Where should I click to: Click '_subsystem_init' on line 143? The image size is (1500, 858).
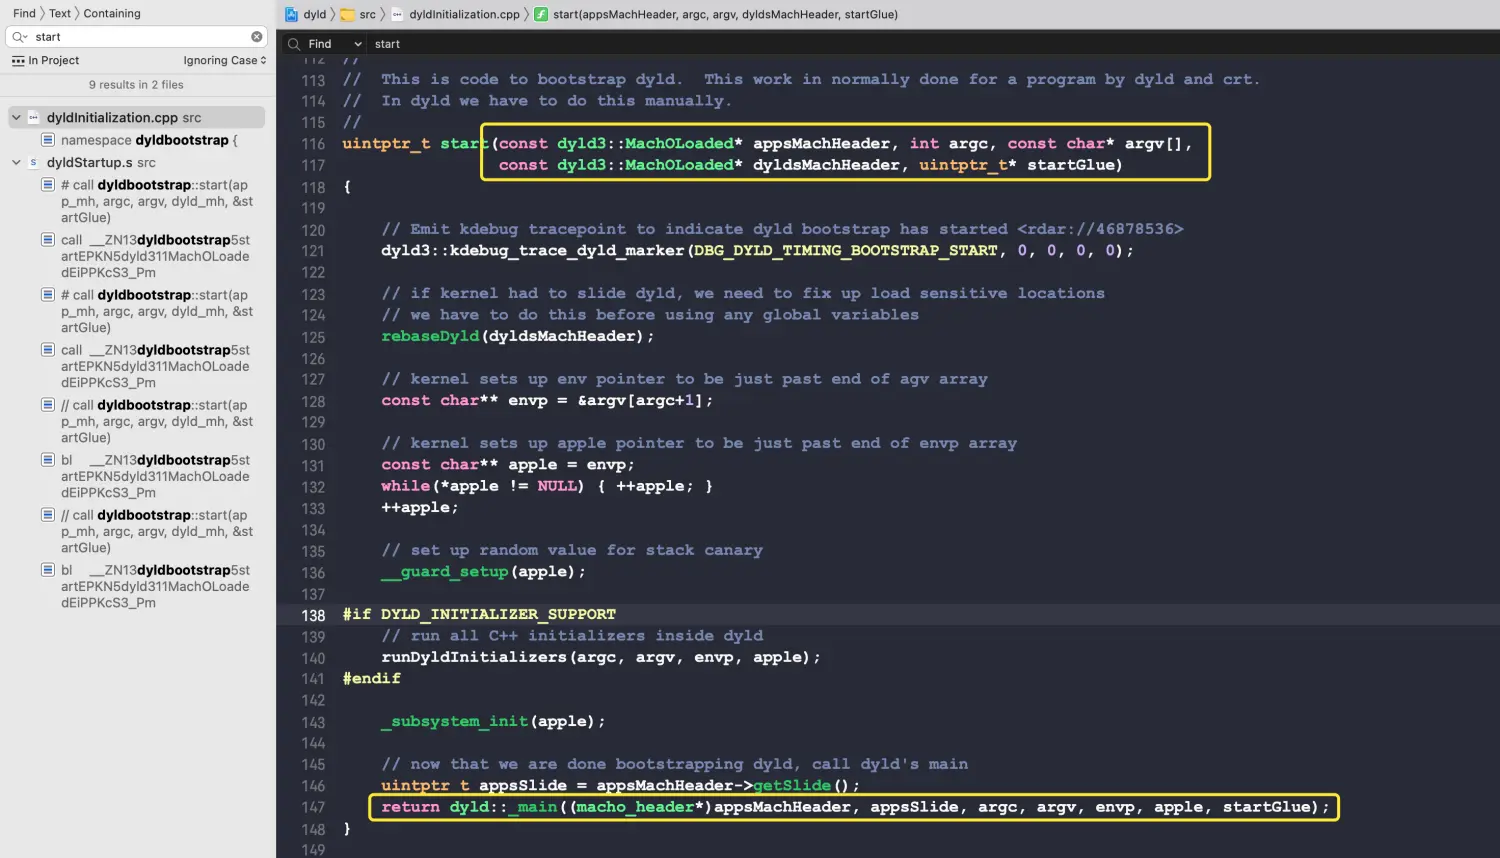coord(455,721)
